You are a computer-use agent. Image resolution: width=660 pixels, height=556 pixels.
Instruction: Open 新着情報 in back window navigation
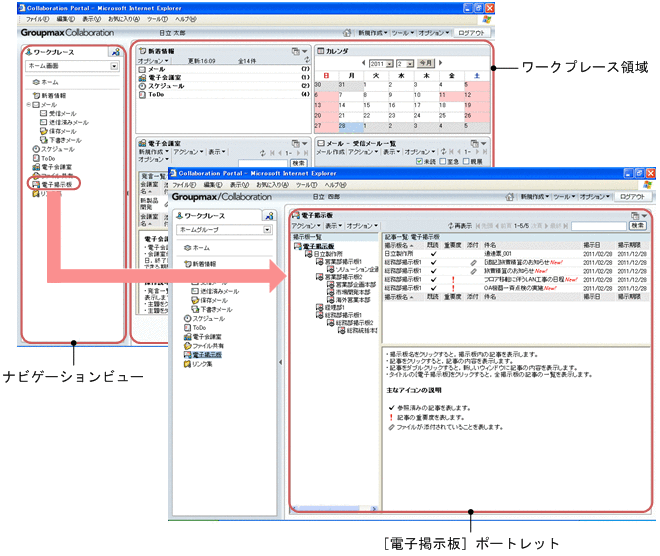click(x=49, y=96)
